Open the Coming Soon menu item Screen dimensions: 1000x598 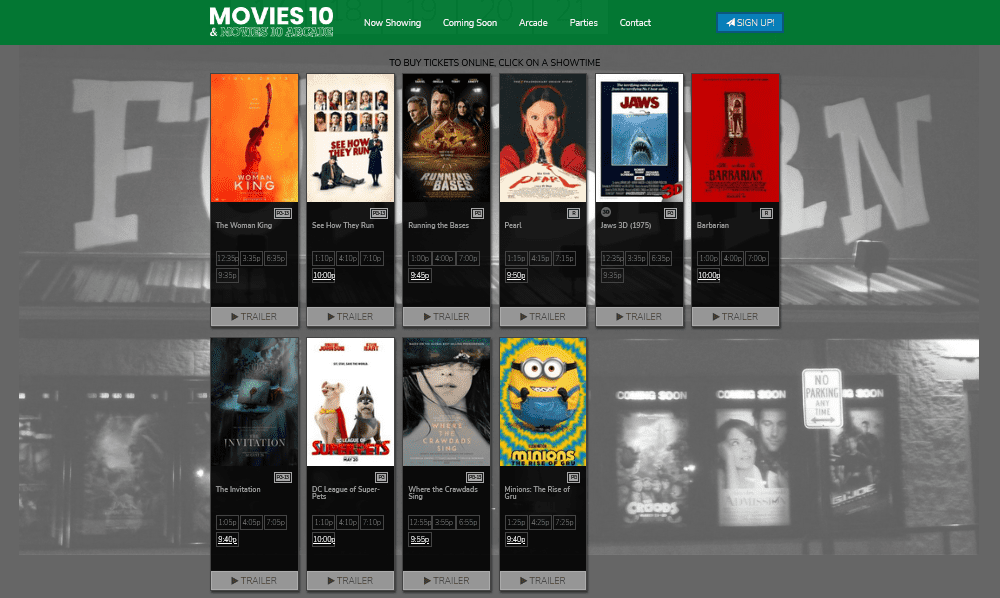click(469, 23)
